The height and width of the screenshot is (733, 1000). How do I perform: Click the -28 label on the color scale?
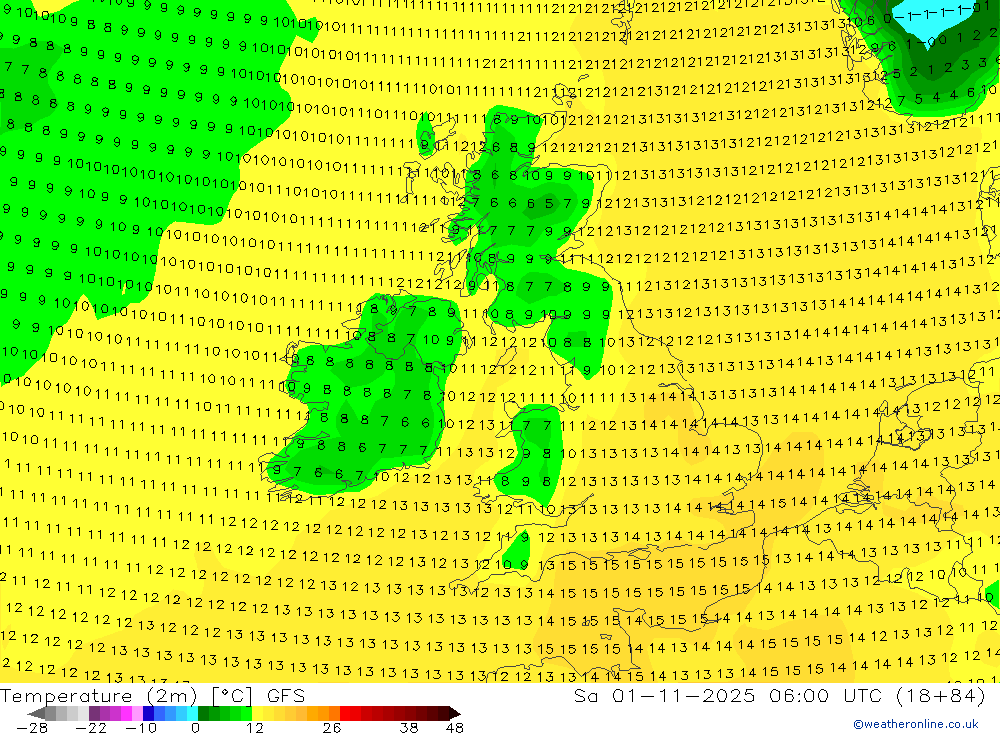coord(32,727)
